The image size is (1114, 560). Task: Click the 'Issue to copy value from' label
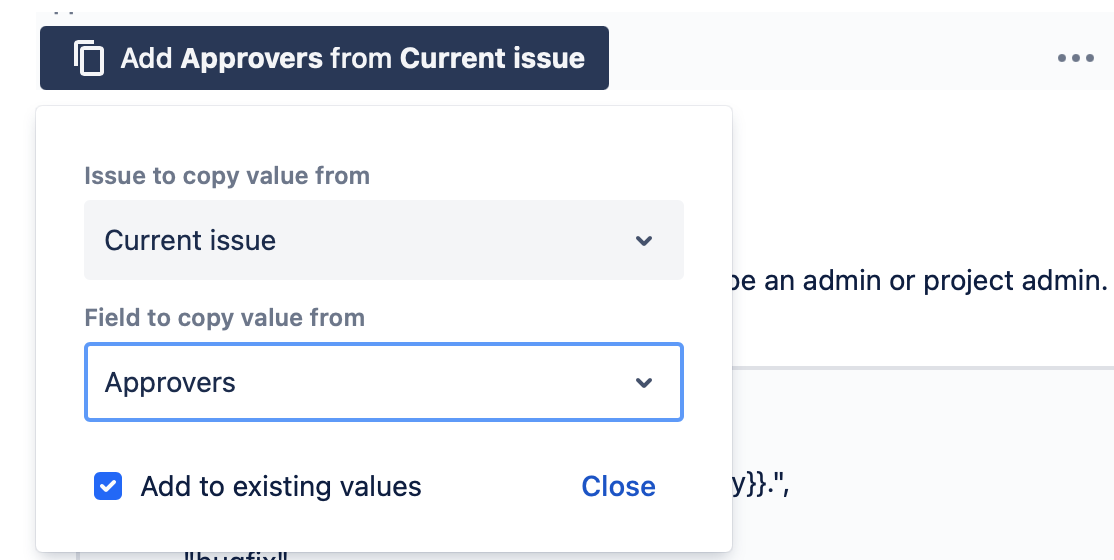point(227,176)
